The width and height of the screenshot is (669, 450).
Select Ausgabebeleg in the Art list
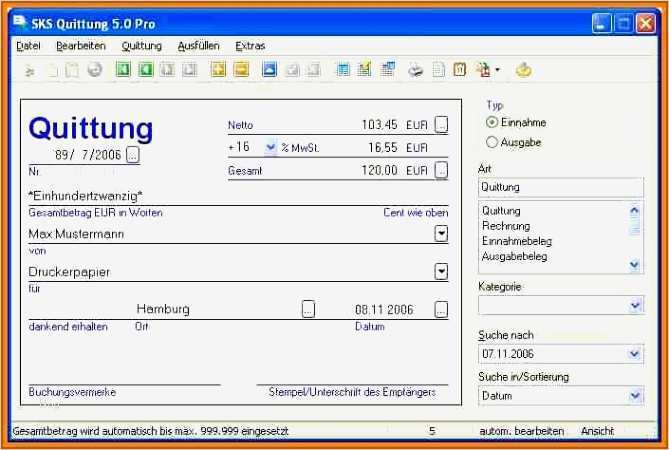click(x=515, y=256)
